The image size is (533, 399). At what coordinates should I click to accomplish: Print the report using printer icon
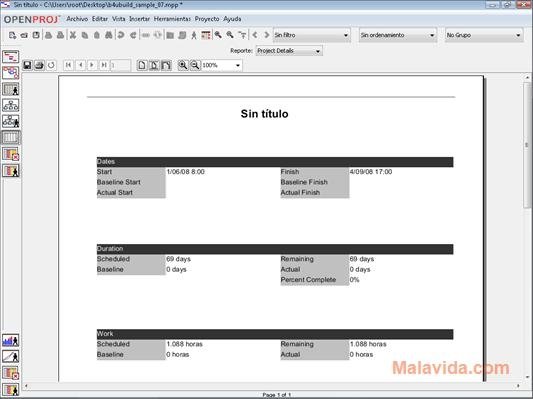coord(39,65)
